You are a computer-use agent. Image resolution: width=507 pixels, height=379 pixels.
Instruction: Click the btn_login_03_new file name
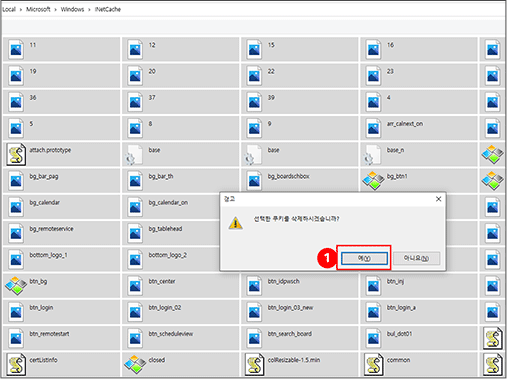[290, 308]
